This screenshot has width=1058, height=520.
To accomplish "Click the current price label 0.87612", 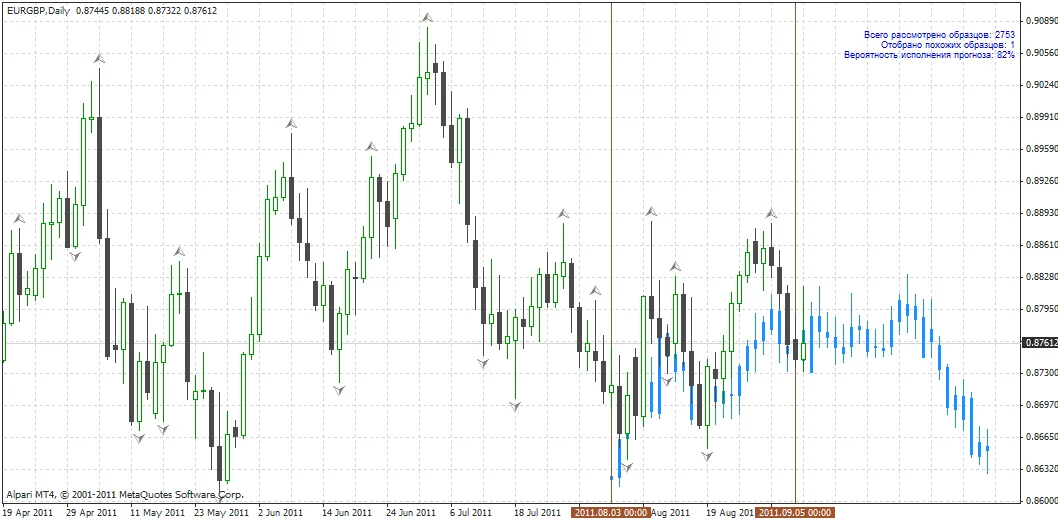I will 1040,343.
